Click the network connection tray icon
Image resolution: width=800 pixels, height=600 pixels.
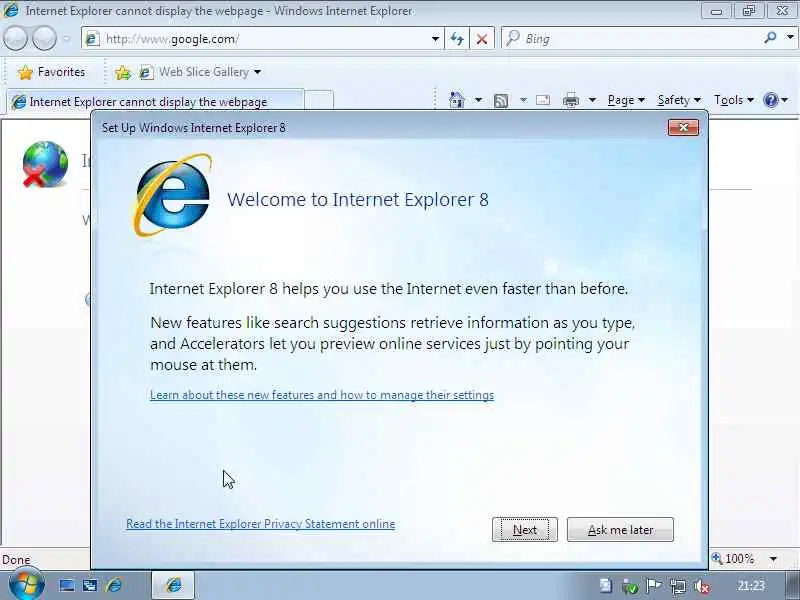678,586
